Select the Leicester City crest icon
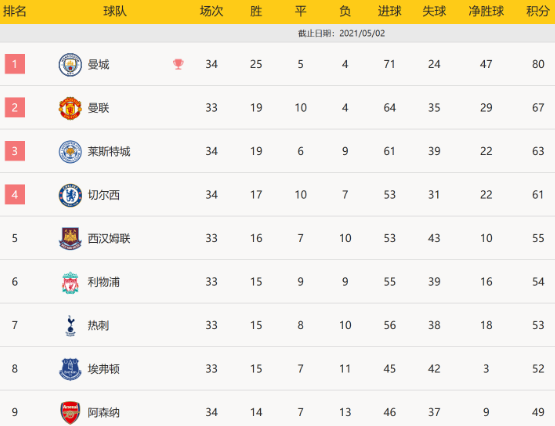This screenshot has height=426, width=555. pyautogui.click(x=70, y=152)
